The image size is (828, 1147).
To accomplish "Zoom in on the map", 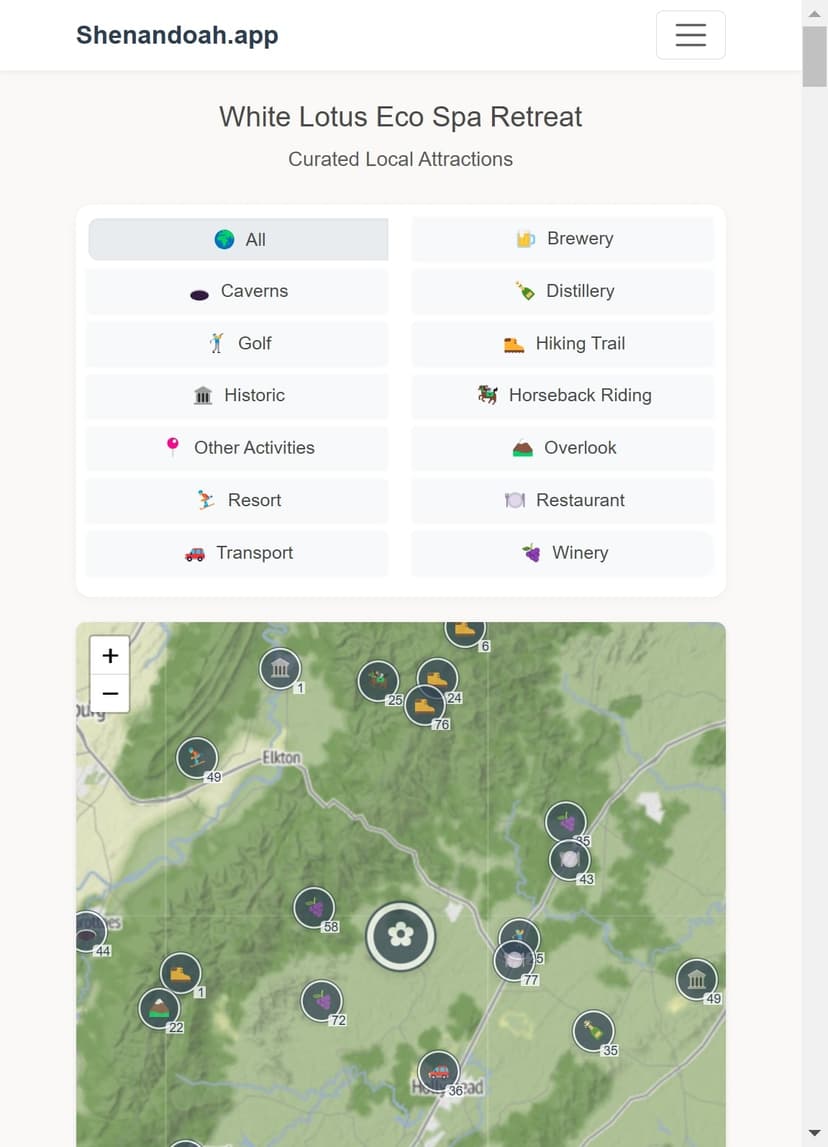I will 110,655.
